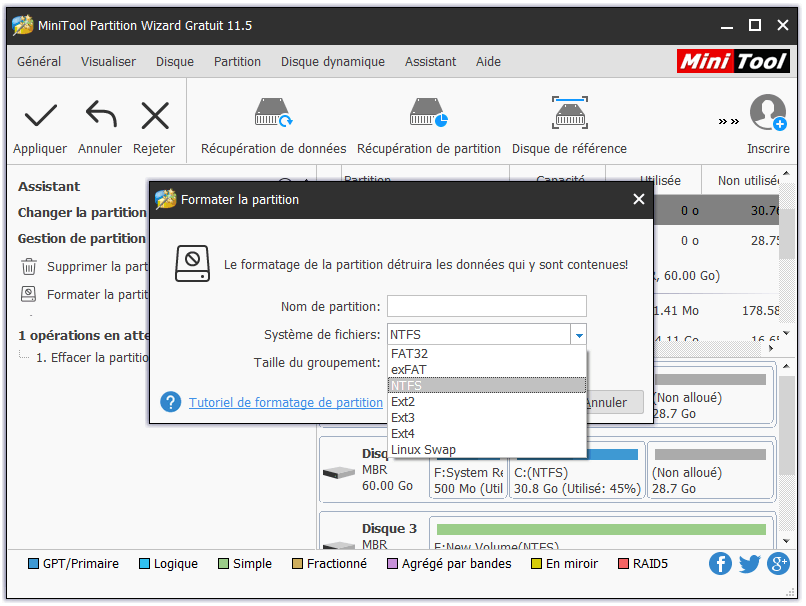This screenshot has height=606, width=806.
Task: Expand toolbar overflow chevrons
Action: point(728,122)
